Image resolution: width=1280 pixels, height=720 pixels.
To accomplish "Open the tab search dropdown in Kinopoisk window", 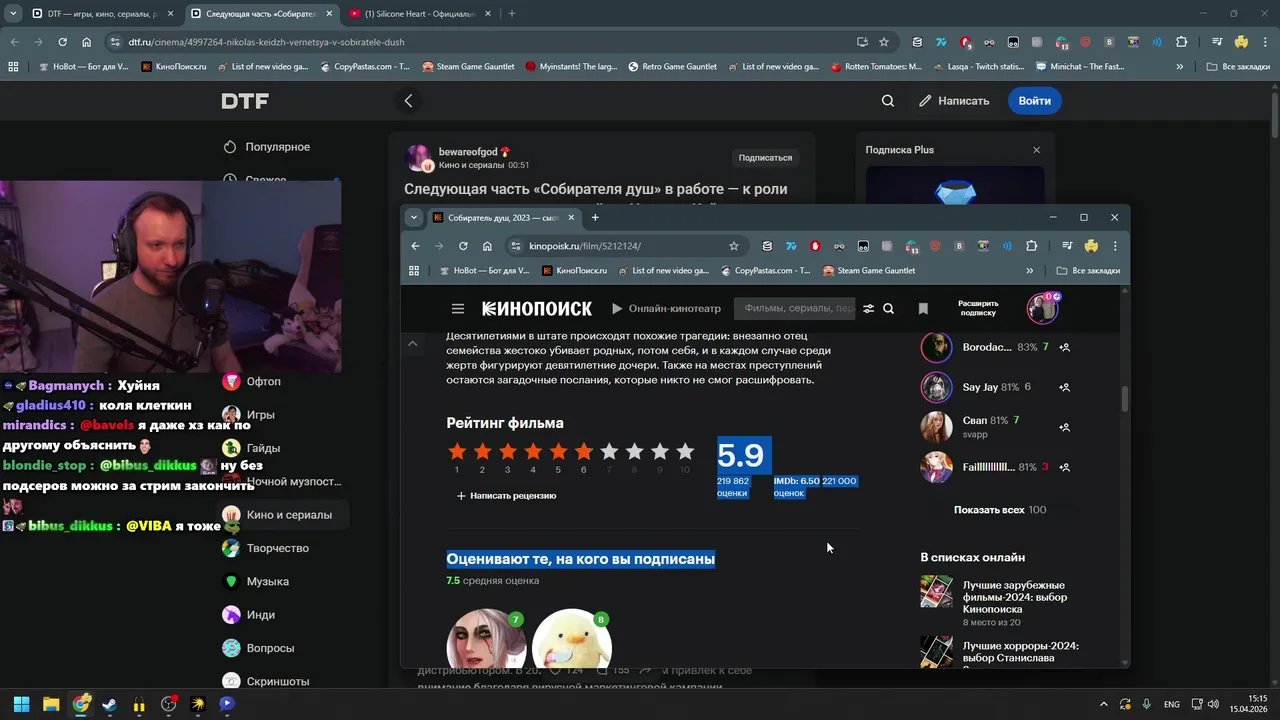I will pyautogui.click(x=414, y=217).
